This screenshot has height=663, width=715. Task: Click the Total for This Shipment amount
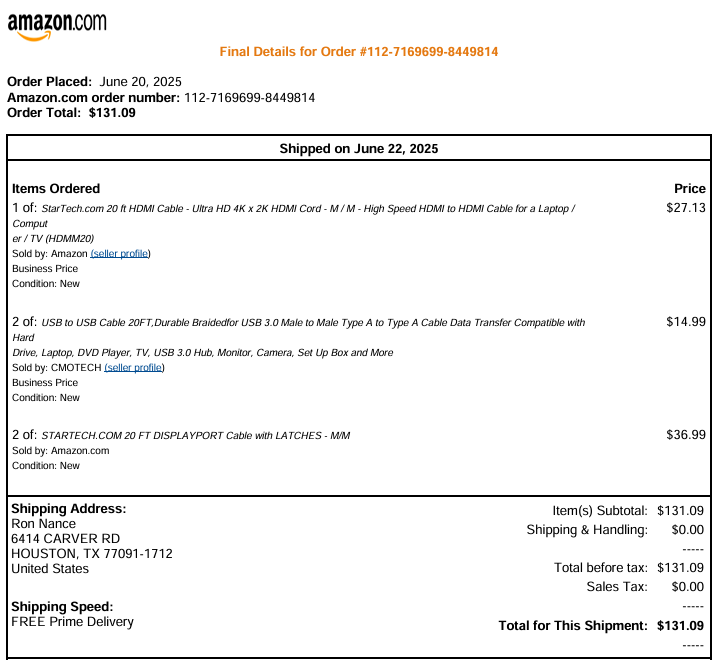click(x=680, y=626)
